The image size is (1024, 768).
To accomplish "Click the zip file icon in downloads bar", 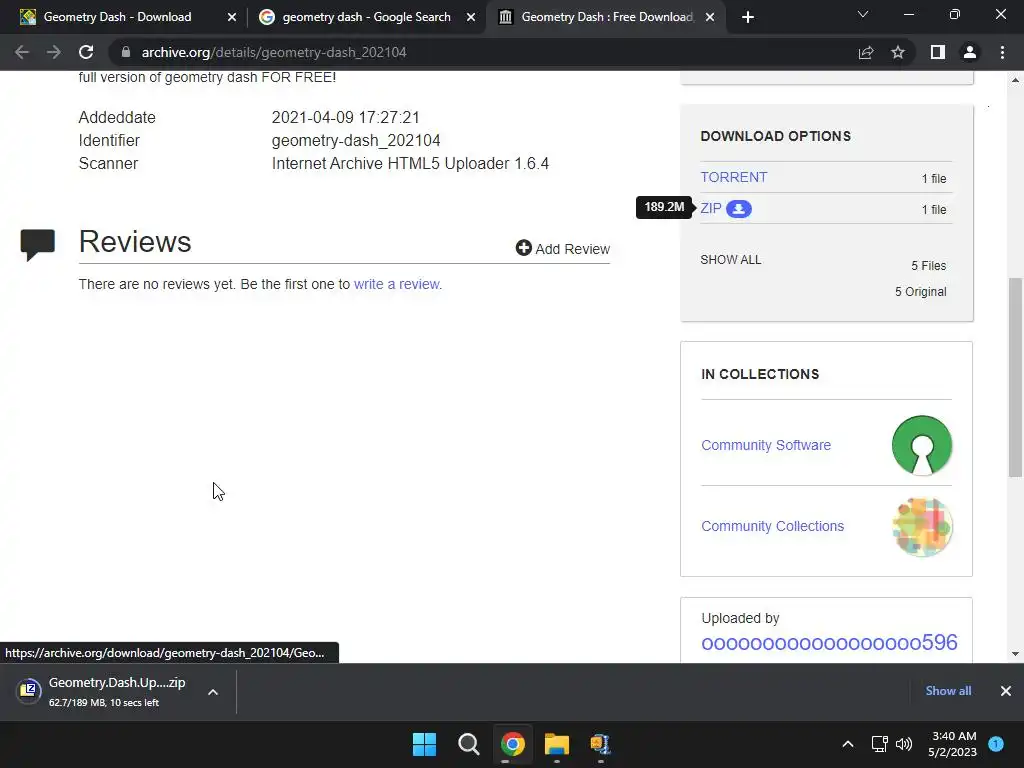I will [x=28, y=690].
